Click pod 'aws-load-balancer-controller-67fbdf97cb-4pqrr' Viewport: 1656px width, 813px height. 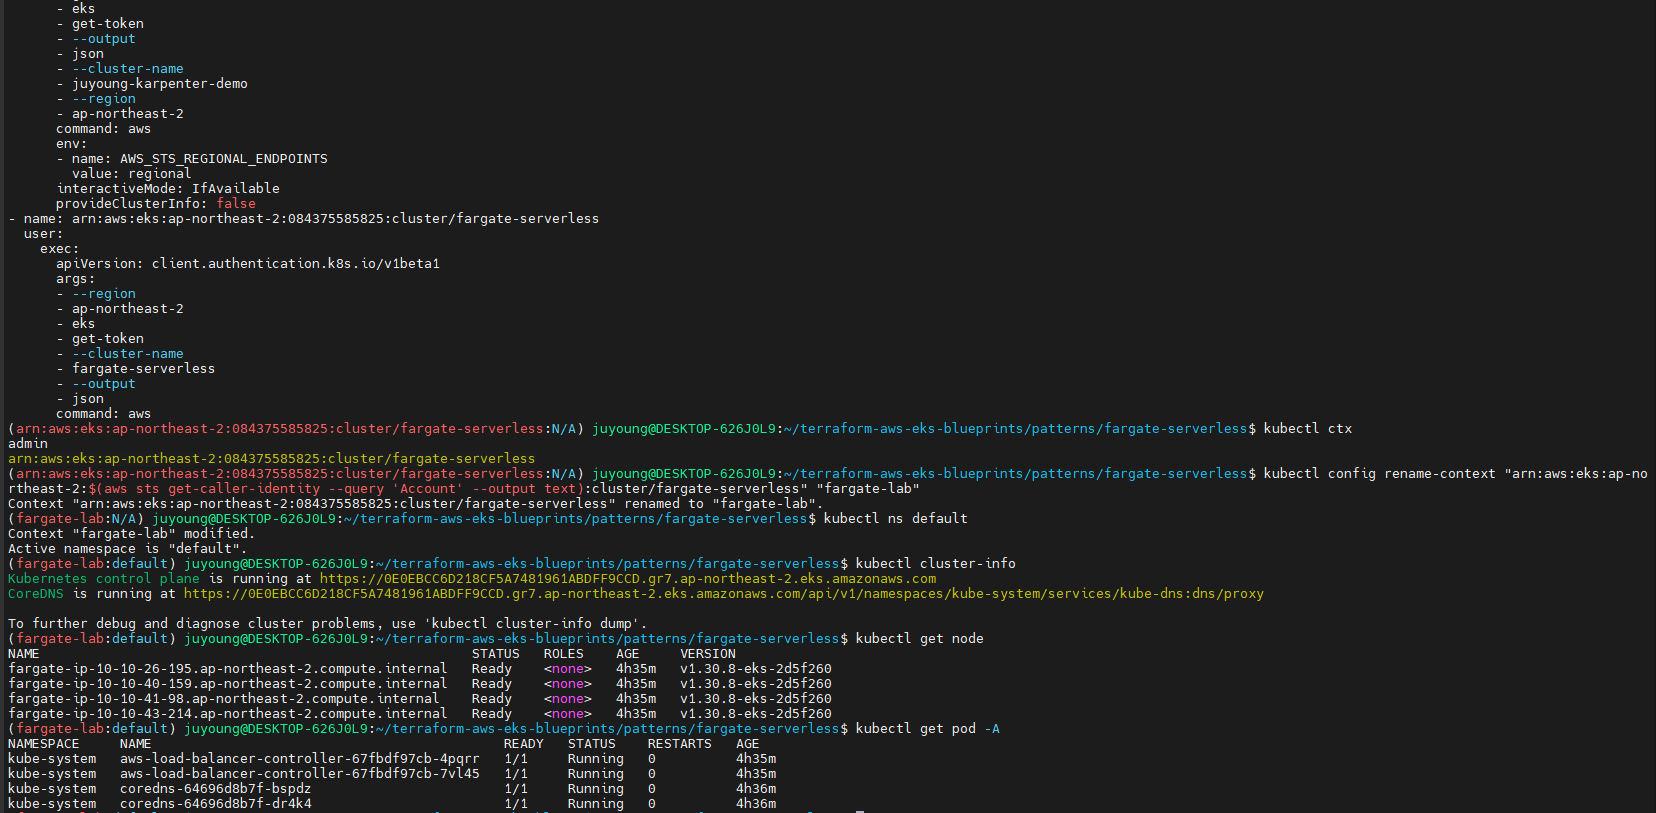click(x=300, y=759)
